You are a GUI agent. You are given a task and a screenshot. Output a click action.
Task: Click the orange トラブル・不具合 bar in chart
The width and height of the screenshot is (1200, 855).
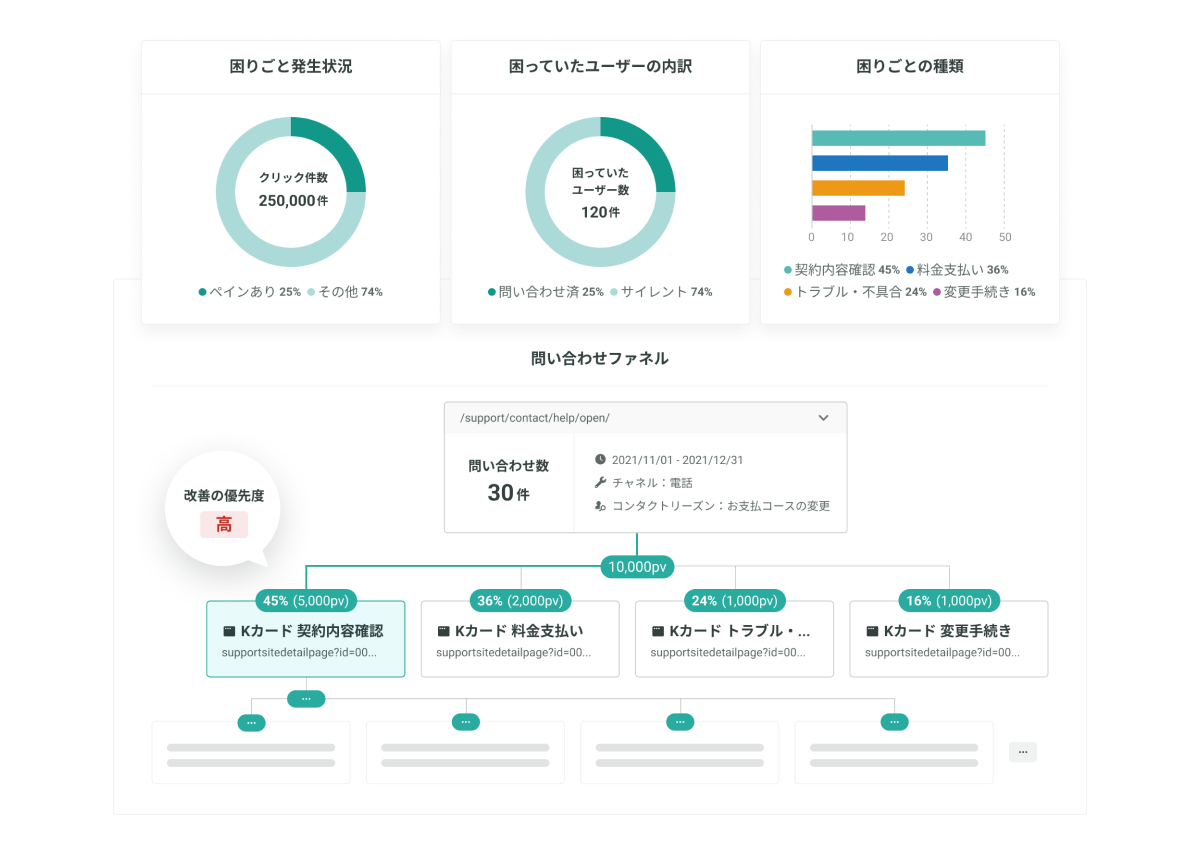pos(858,188)
